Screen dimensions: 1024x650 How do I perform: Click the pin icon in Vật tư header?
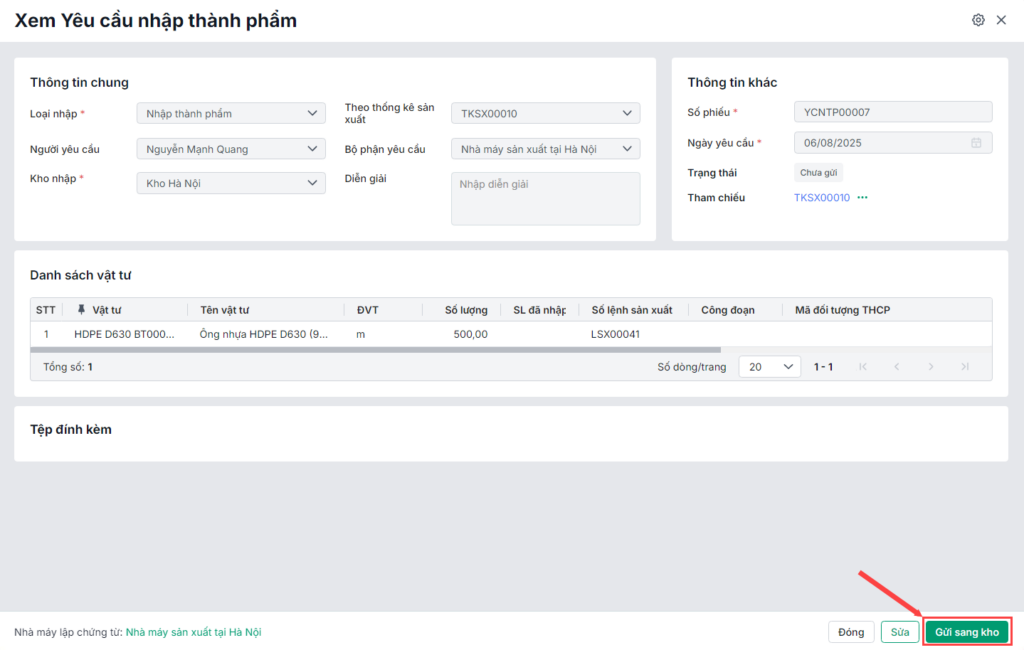click(x=82, y=310)
